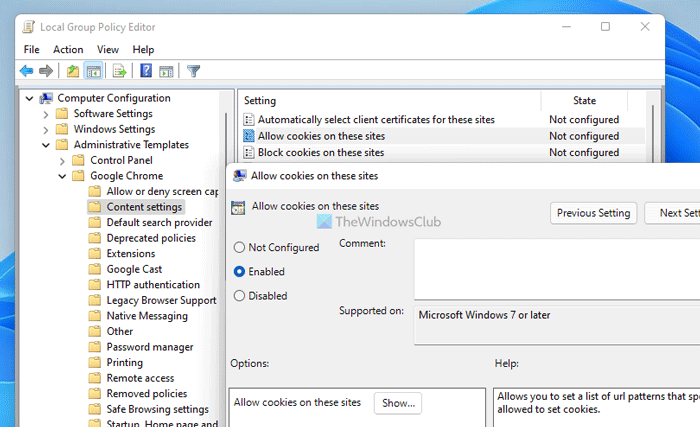
Task: Click the Local Group Policy Editor title icon
Action: point(29,27)
